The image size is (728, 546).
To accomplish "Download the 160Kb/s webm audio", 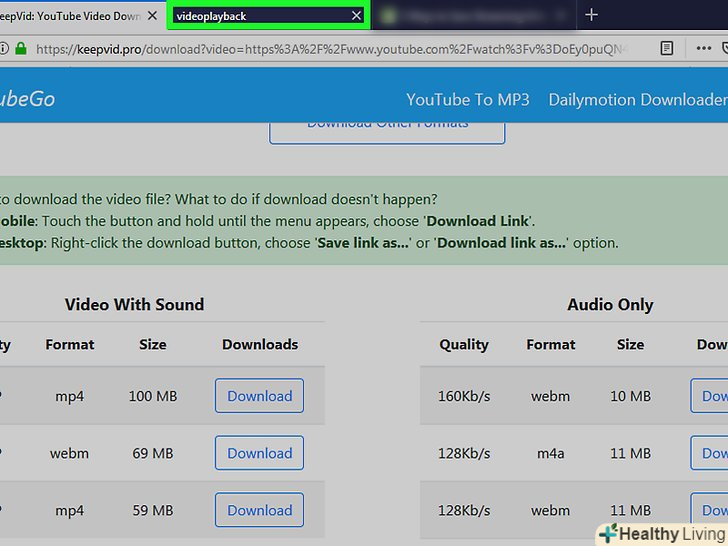I will (x=710, y=396).
